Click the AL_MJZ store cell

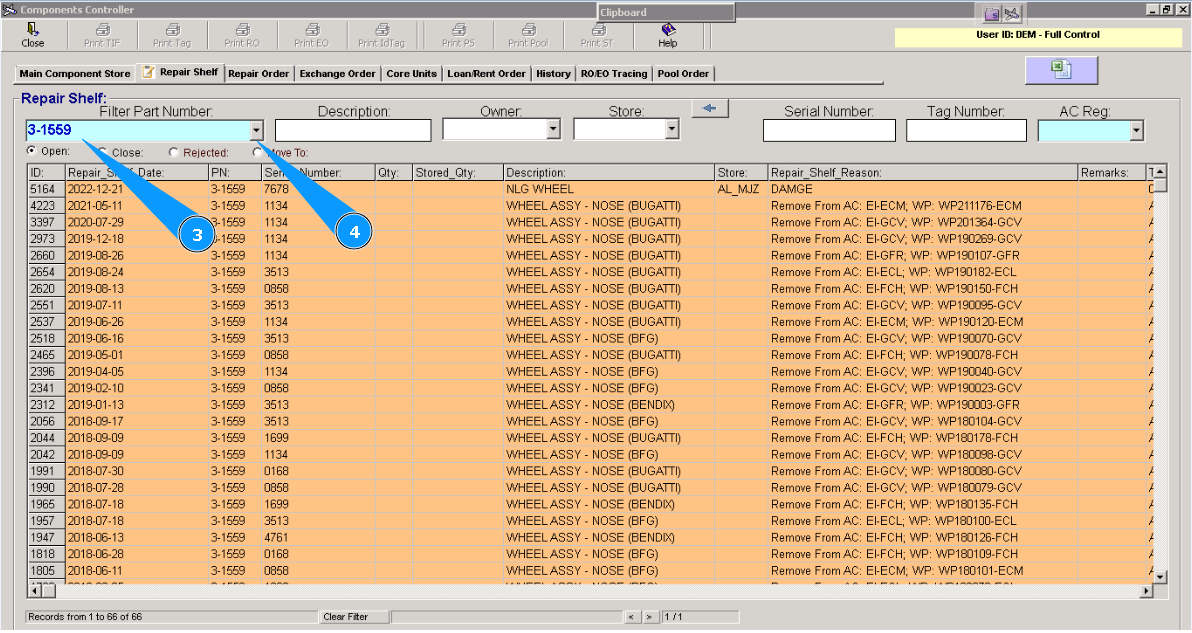click(x=740, y=189)
